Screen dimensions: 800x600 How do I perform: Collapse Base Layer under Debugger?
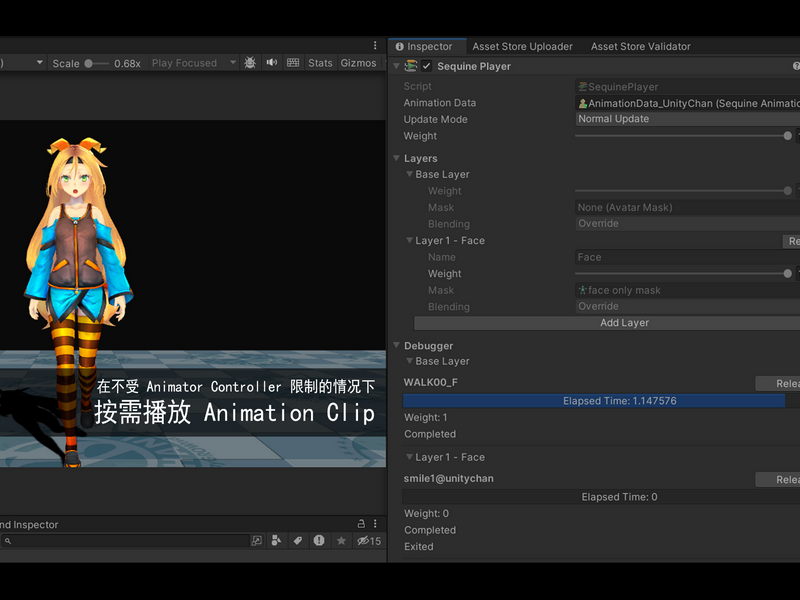click(x=409, y=361)
